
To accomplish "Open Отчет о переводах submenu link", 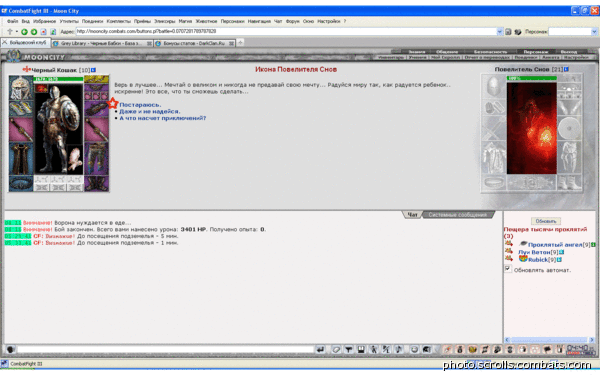I will pyautogui.click(x=487, y=57).
